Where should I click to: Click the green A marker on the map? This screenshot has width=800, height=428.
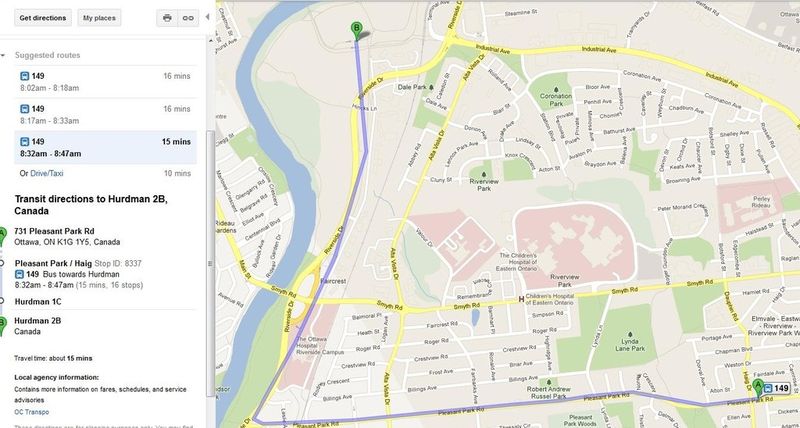tap(758, 388)
